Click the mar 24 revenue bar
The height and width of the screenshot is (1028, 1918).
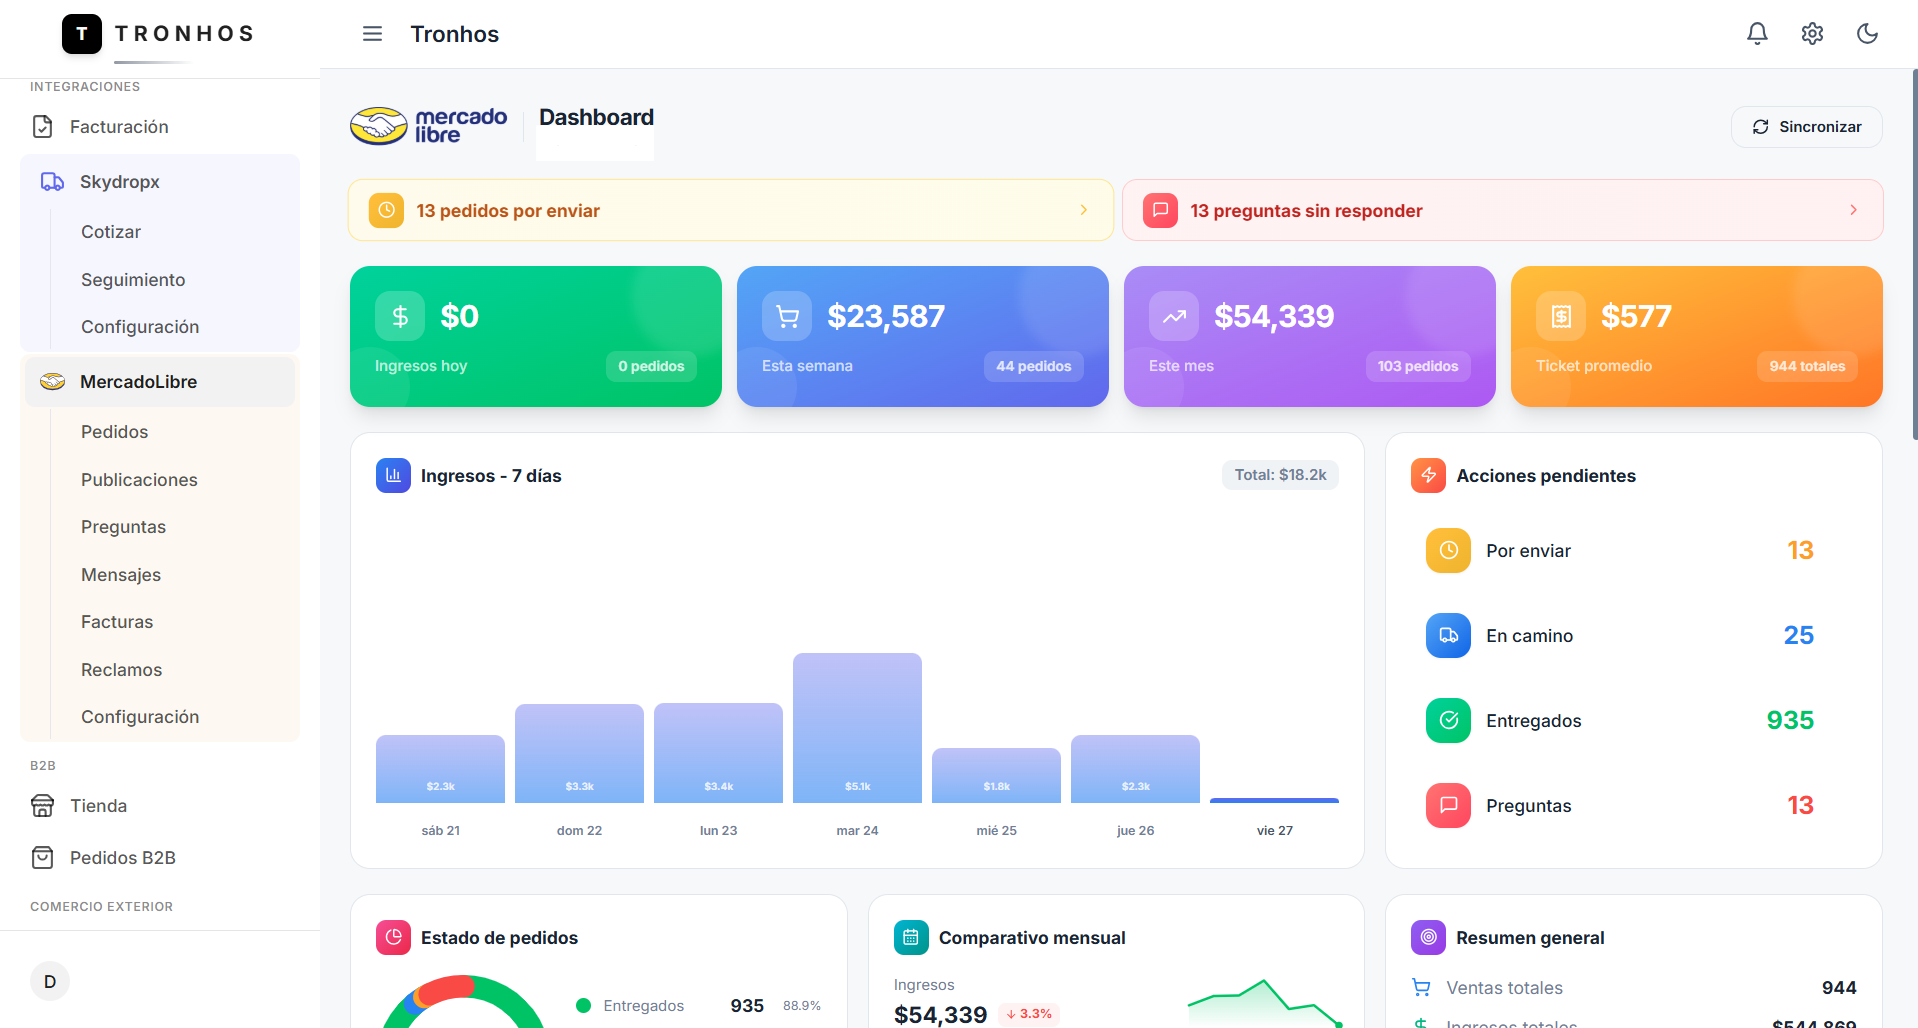coord(857,728)
